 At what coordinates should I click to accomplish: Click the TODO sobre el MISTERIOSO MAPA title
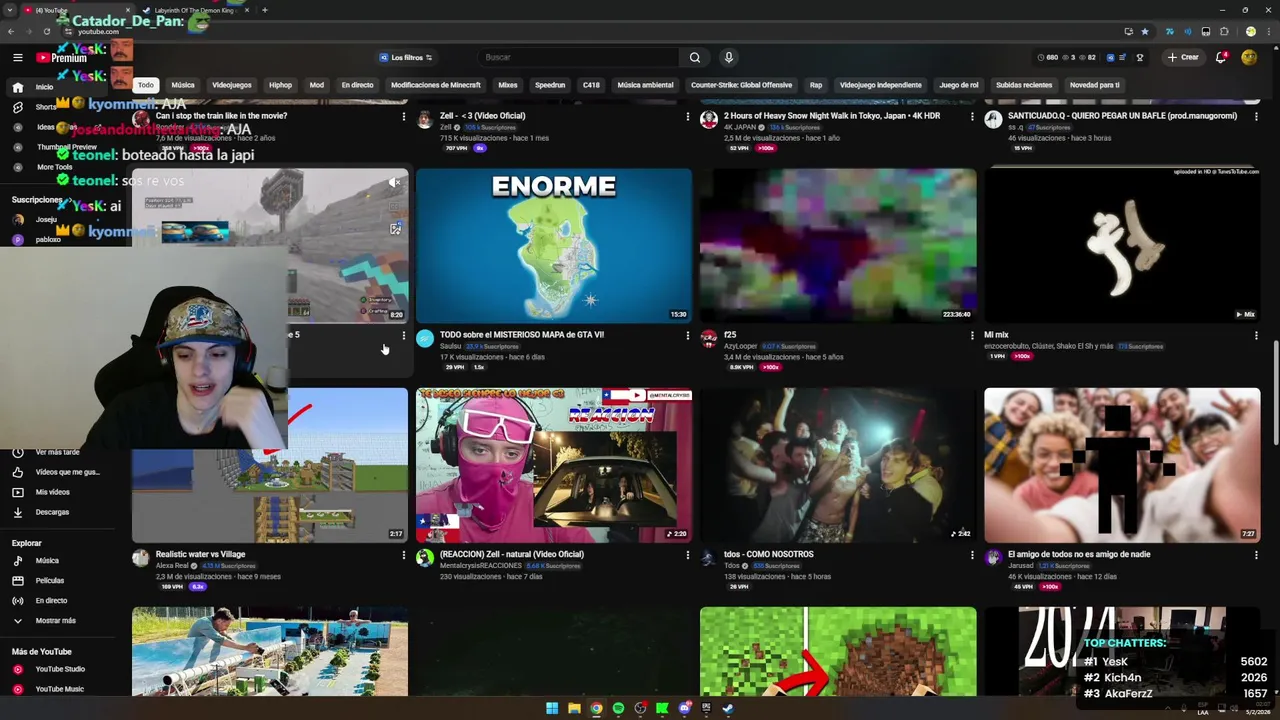[x=522, y=335]
